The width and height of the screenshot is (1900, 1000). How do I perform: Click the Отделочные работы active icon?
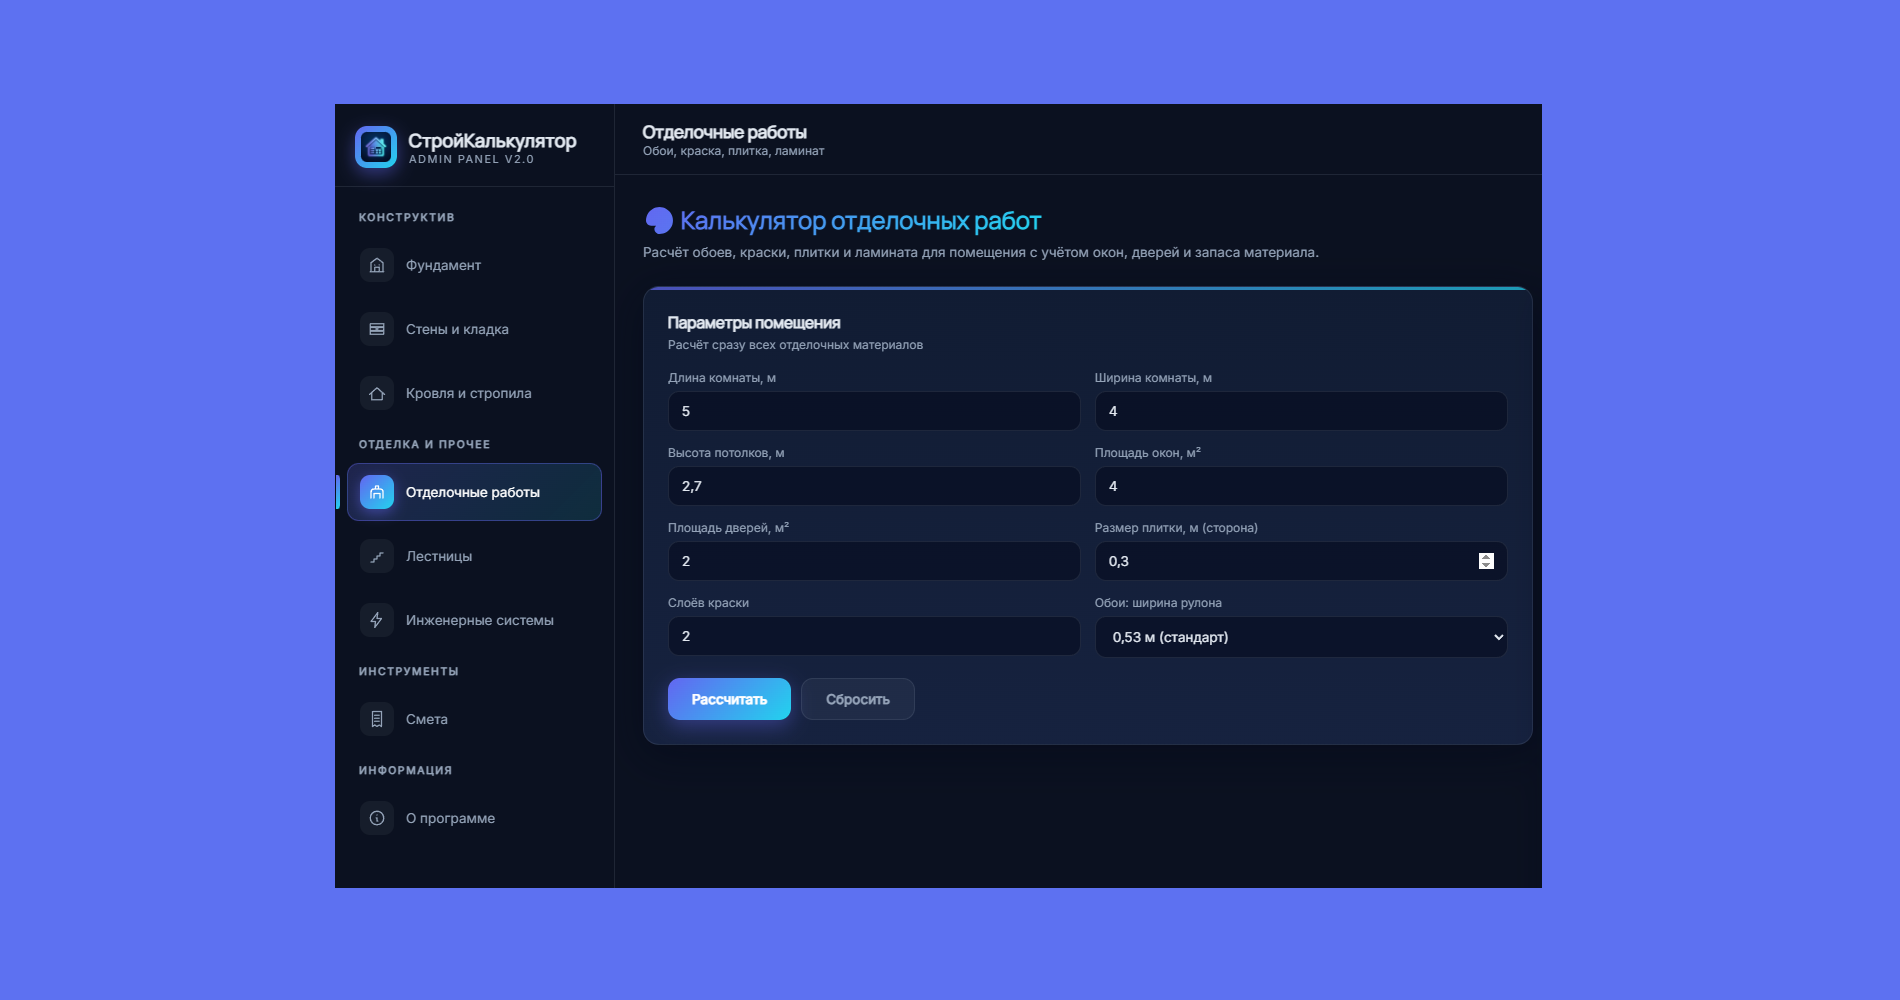coord(377,492)
